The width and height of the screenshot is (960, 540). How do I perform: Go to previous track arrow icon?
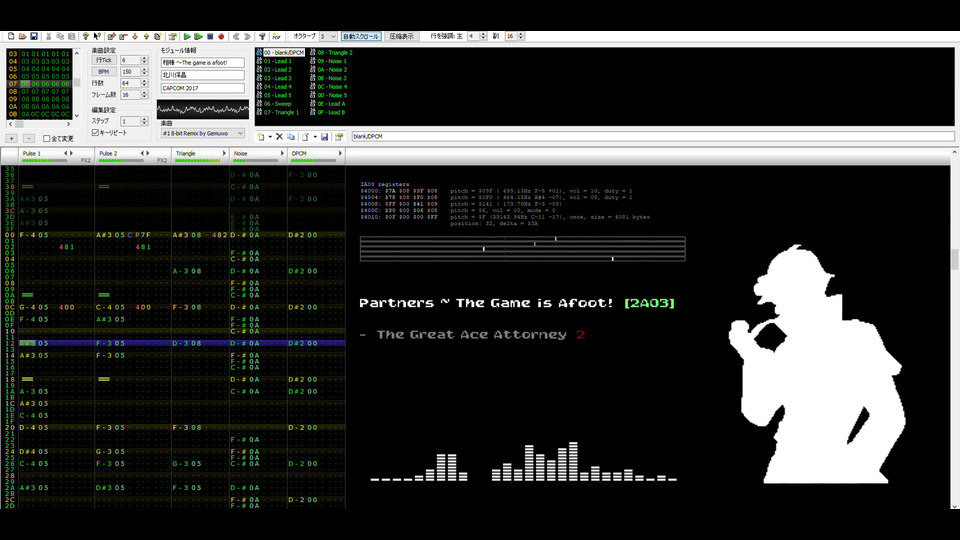coord(236,37)
